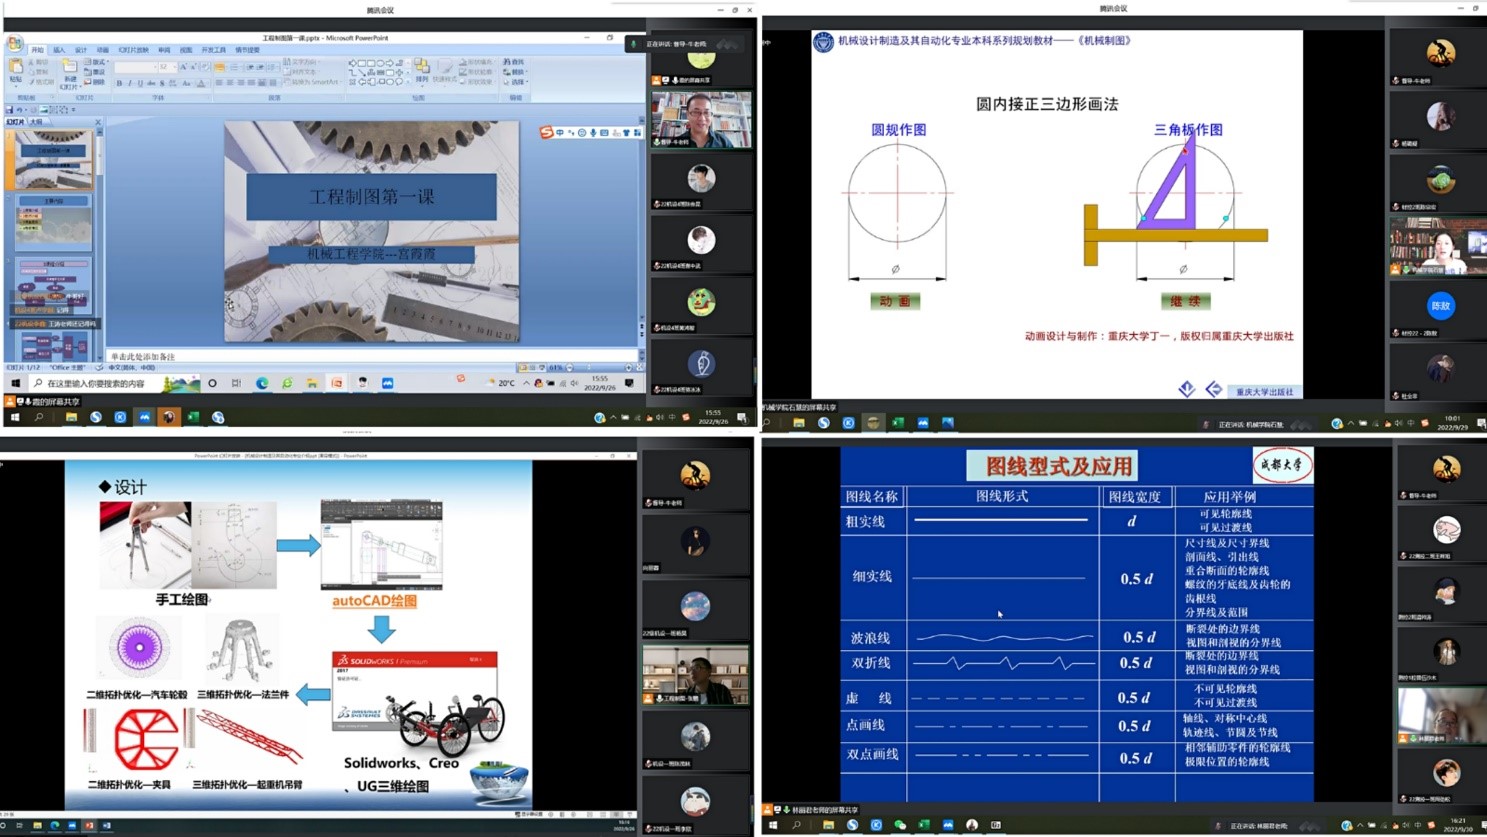Open the 设计 ribbon tab

pyautogui.click(x=81, y=50)
